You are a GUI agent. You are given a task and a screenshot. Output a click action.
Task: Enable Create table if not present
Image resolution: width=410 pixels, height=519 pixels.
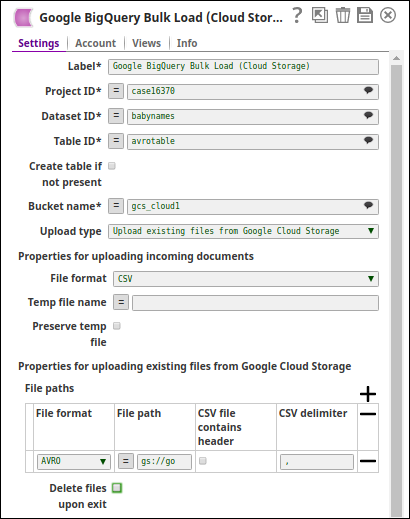point(112,166)
